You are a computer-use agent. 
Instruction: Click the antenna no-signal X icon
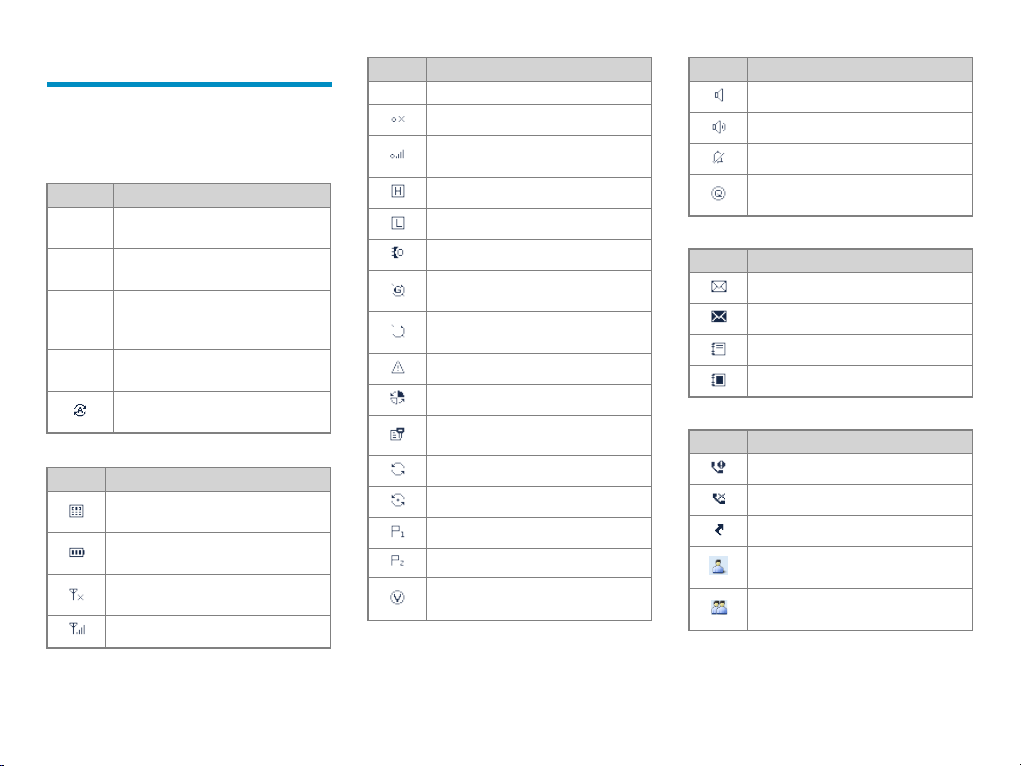(x=76, y=594)
